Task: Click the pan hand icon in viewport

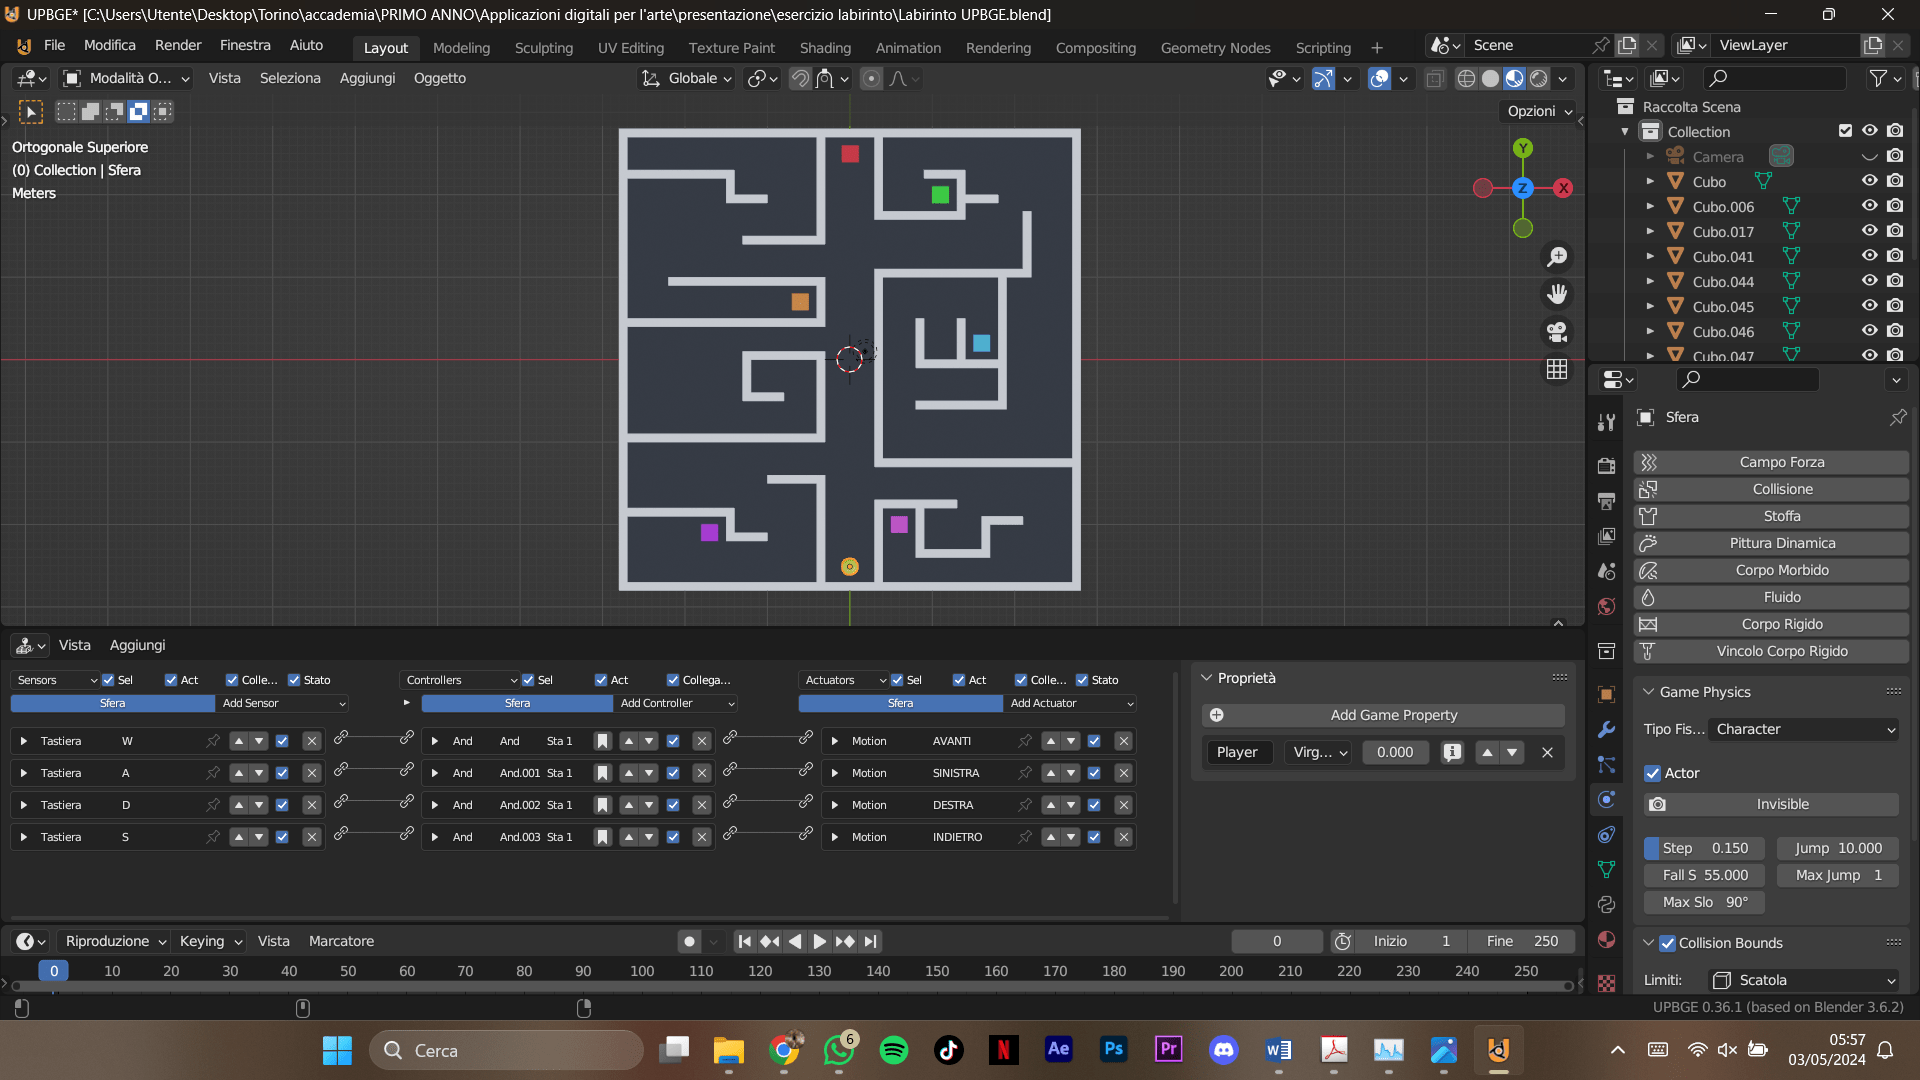Action: pos(1557,294)
